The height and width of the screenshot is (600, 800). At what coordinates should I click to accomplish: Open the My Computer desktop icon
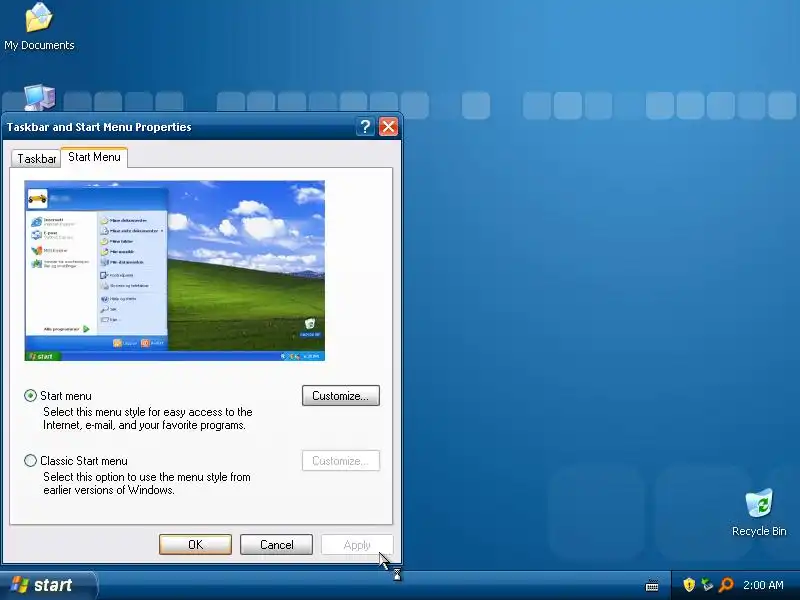coord(40,97)
